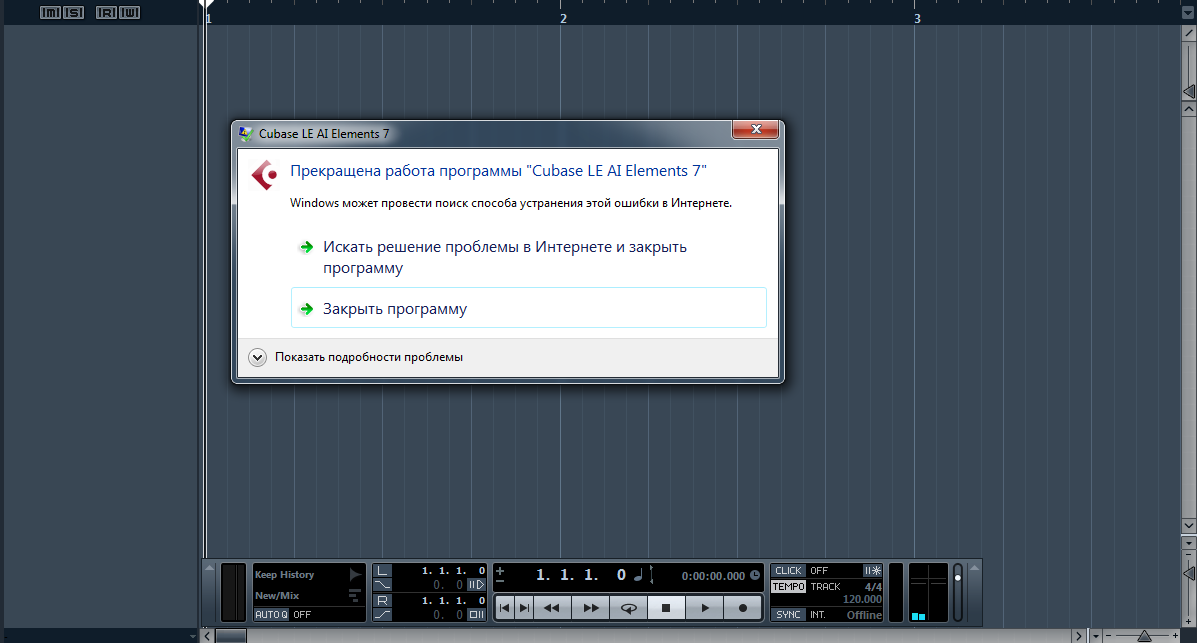This screenshot has height=643, width=1197.
Task: Click the transport panel right collapse arrow
Action: coord(974,567)
